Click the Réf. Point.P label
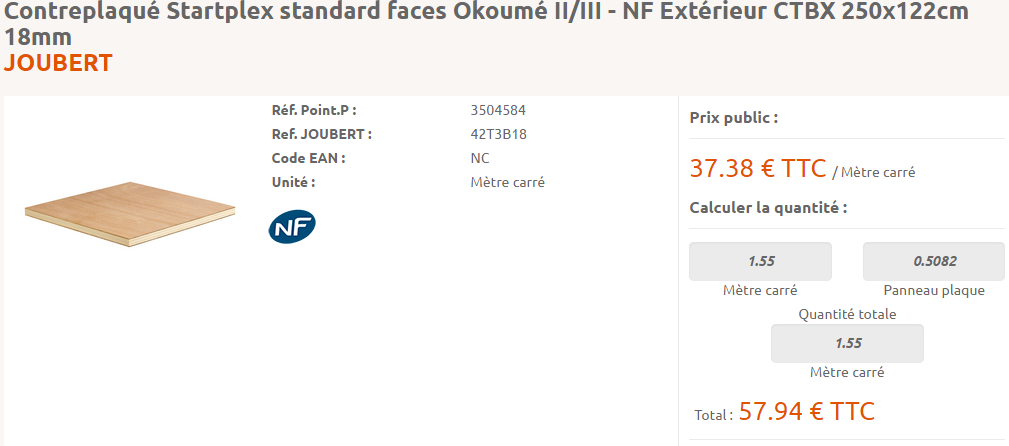 314,110
